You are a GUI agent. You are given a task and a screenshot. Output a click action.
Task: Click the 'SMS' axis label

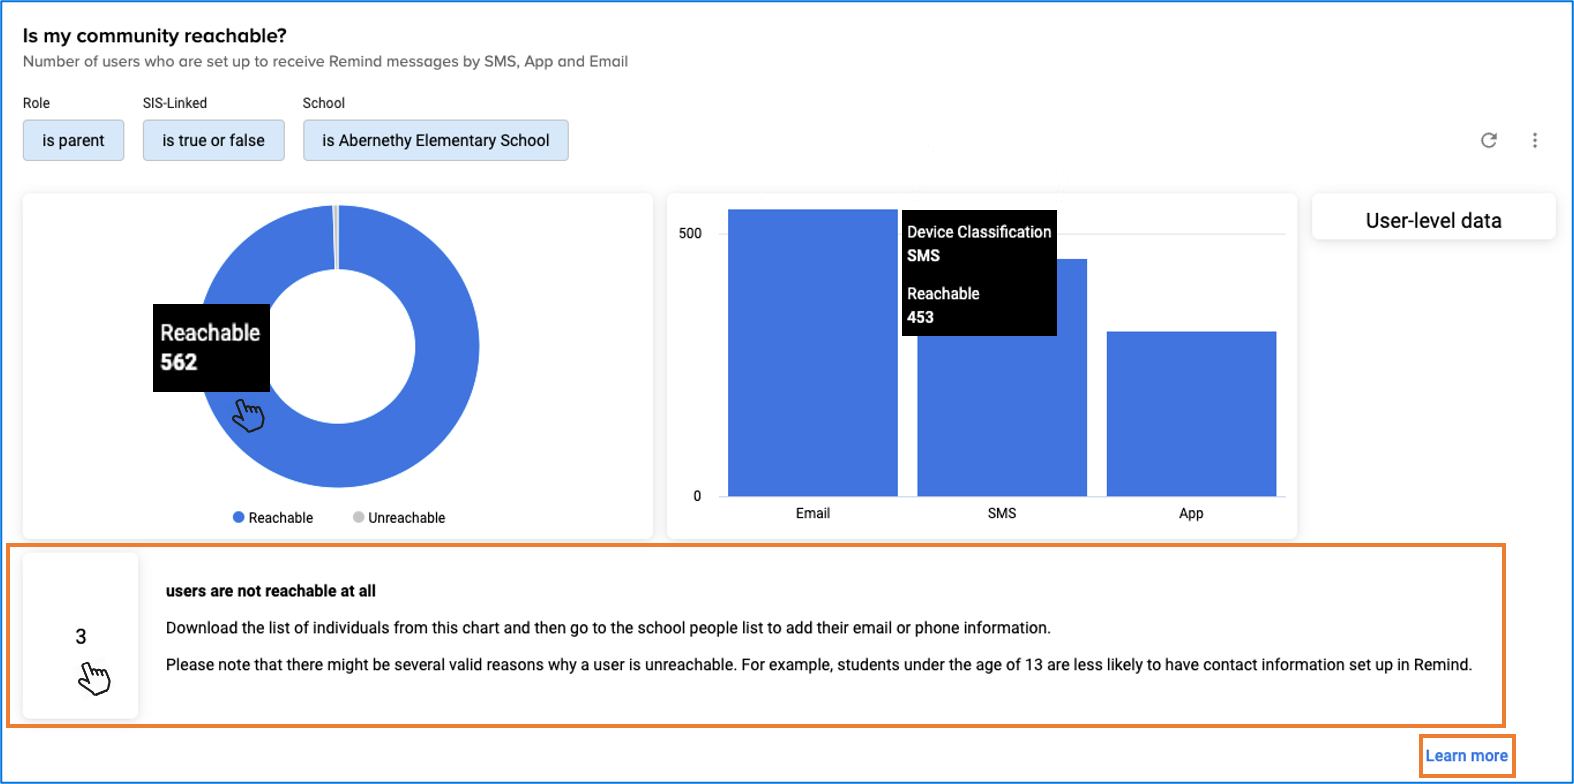click(x=1002, y=513)
